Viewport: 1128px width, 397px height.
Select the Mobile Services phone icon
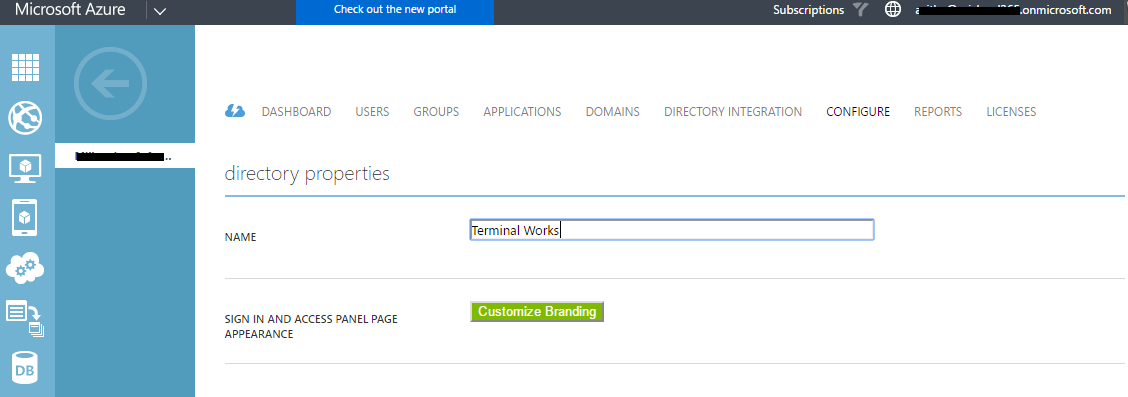25,218
